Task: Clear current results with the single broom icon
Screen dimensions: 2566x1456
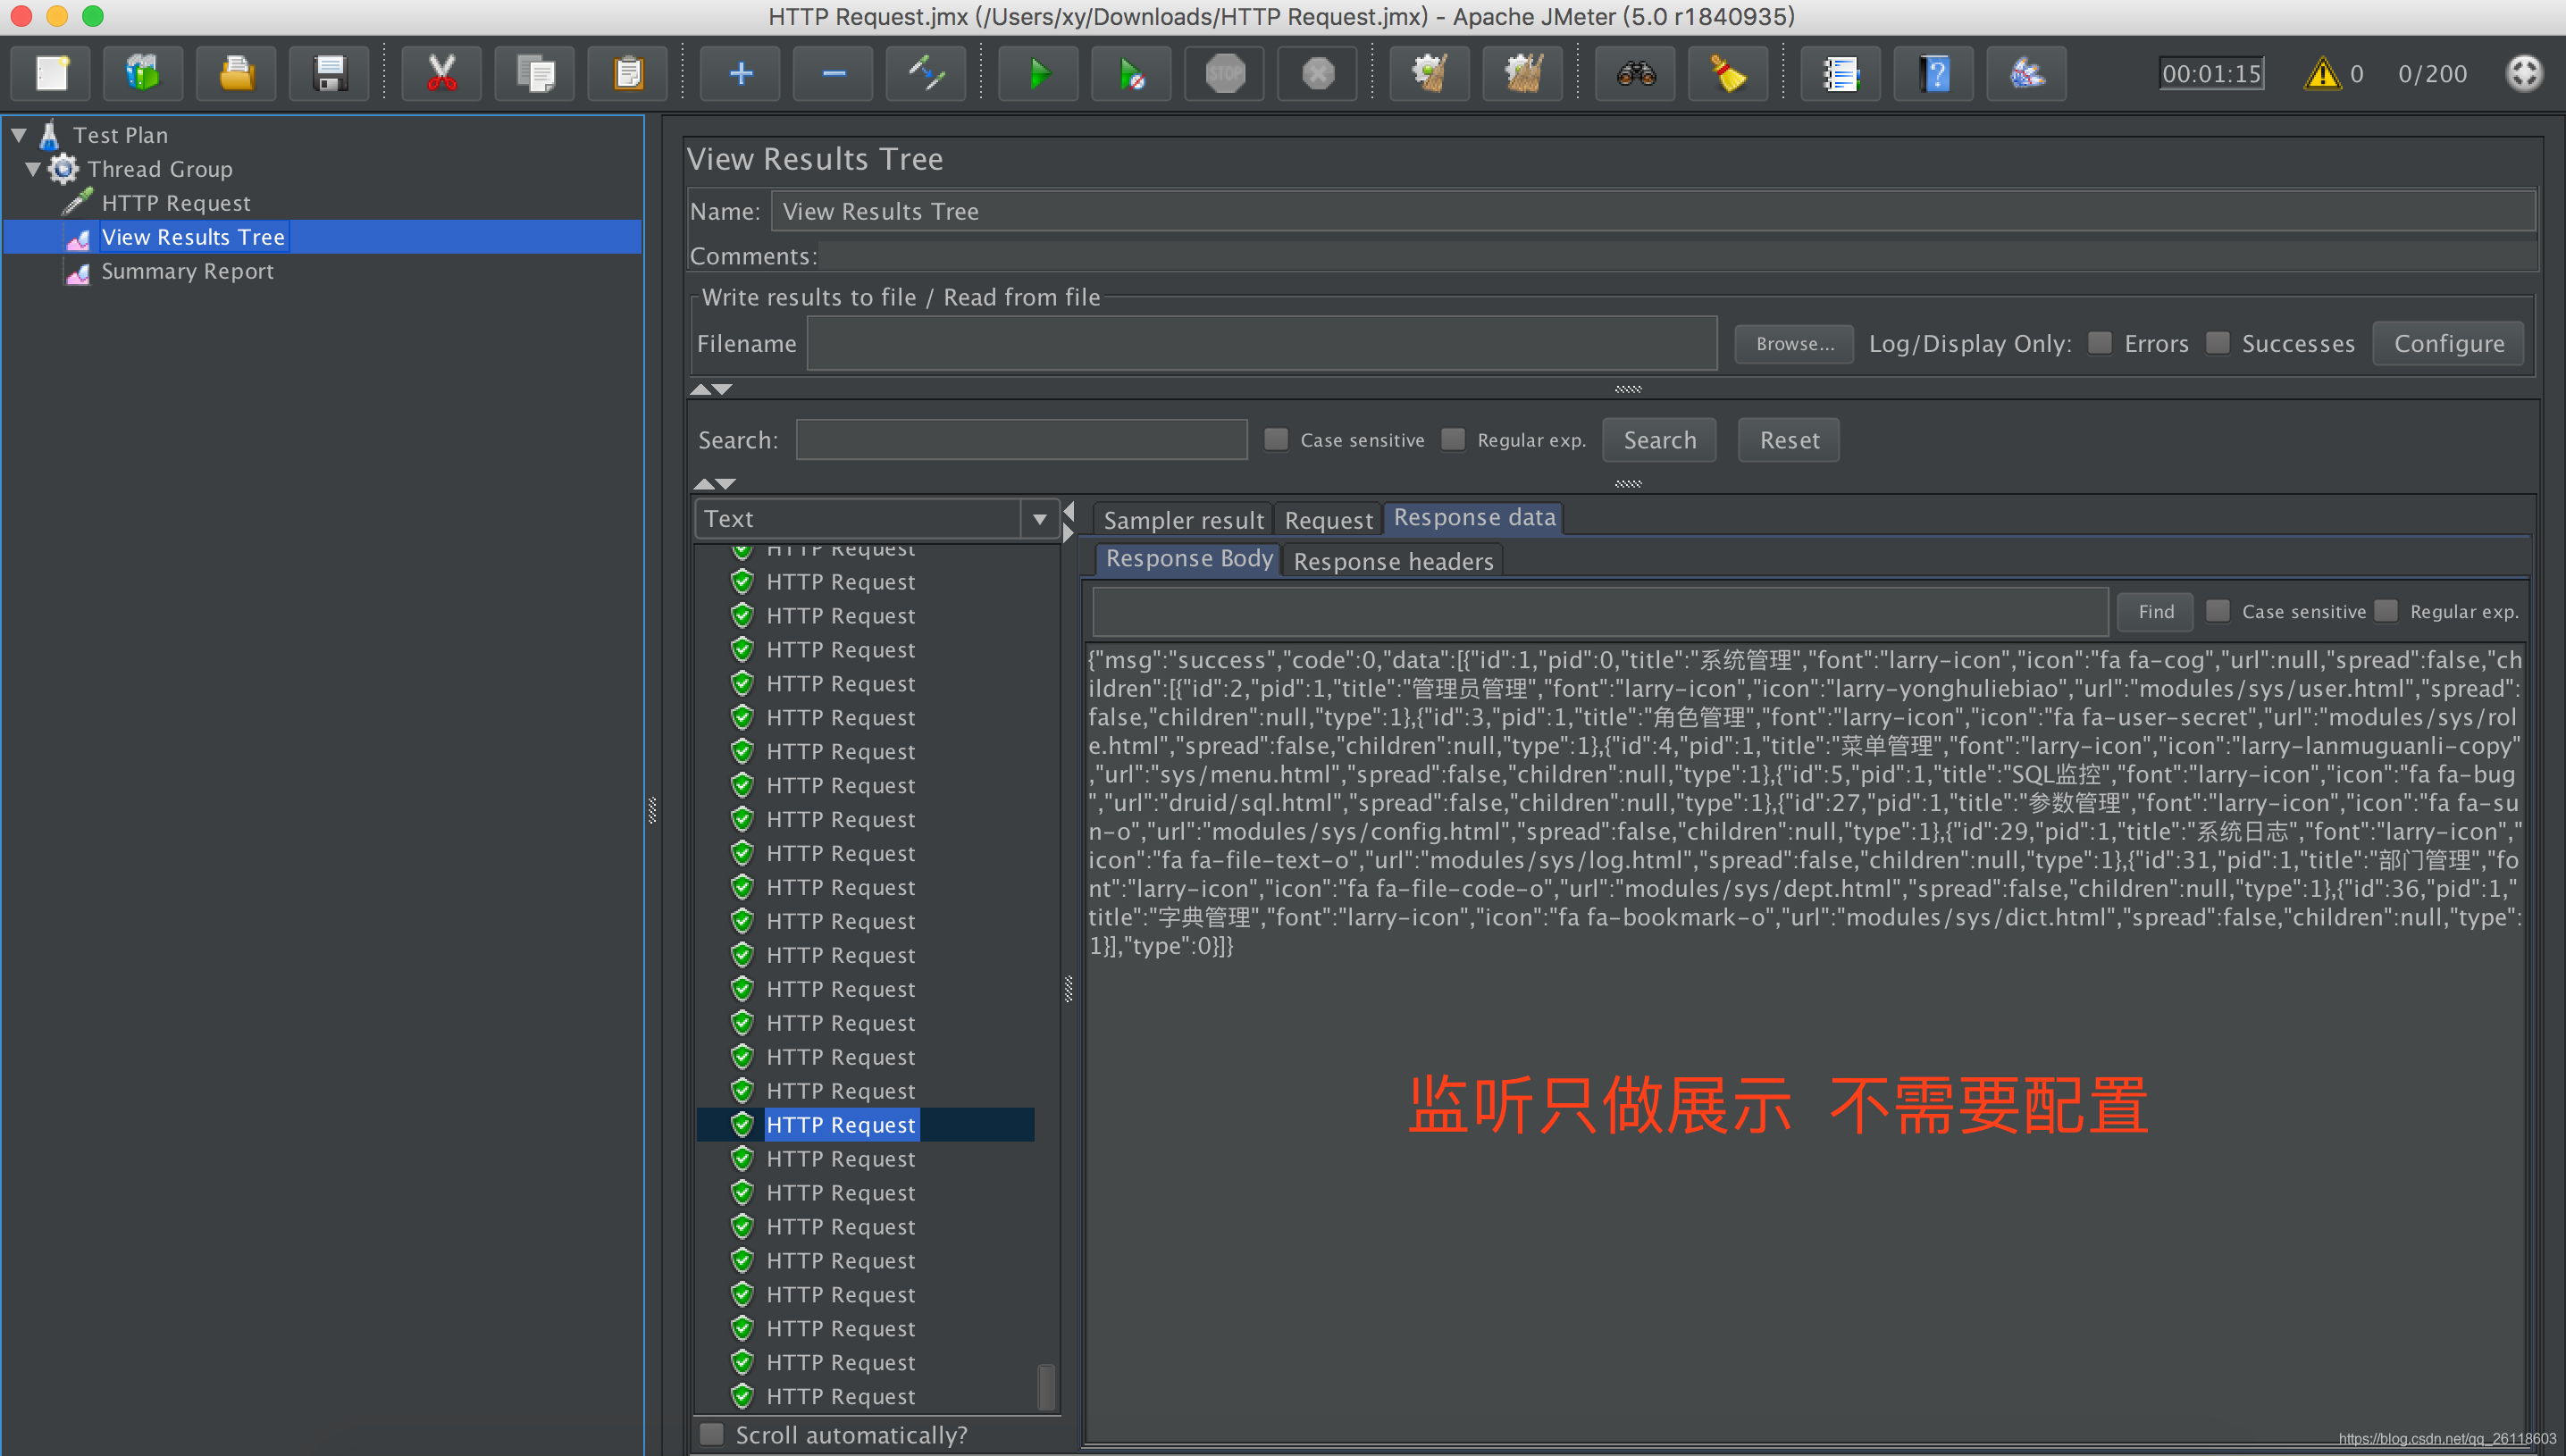Action: (x=1430, y=73)
